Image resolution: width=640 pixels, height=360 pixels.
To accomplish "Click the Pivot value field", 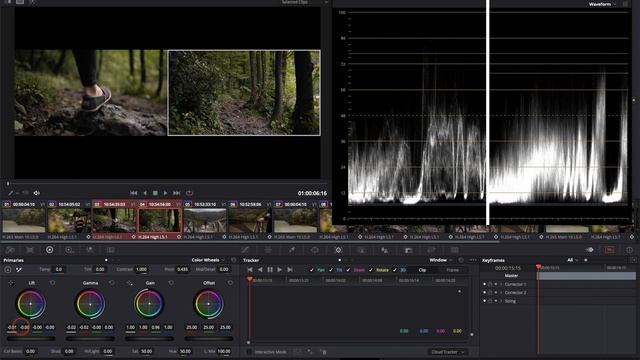I will tap(183, 269).
